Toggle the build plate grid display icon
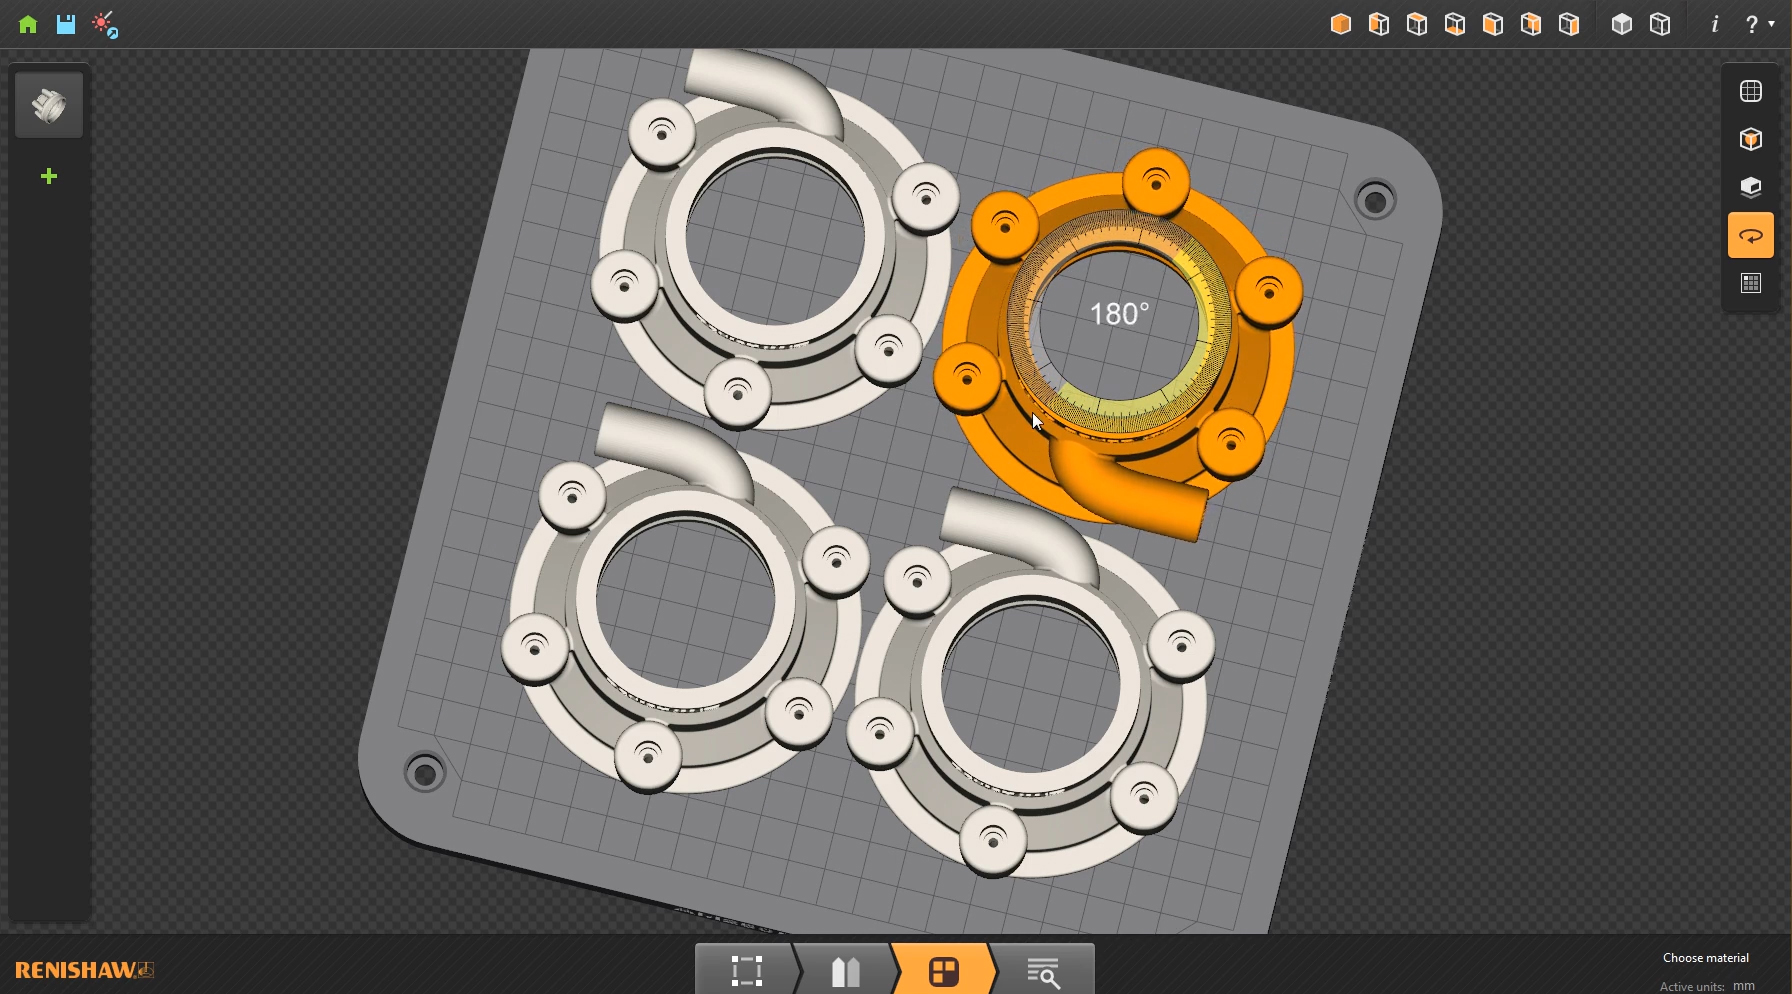The height and width of the screenshot is (994, 1792). [1750, 91]
